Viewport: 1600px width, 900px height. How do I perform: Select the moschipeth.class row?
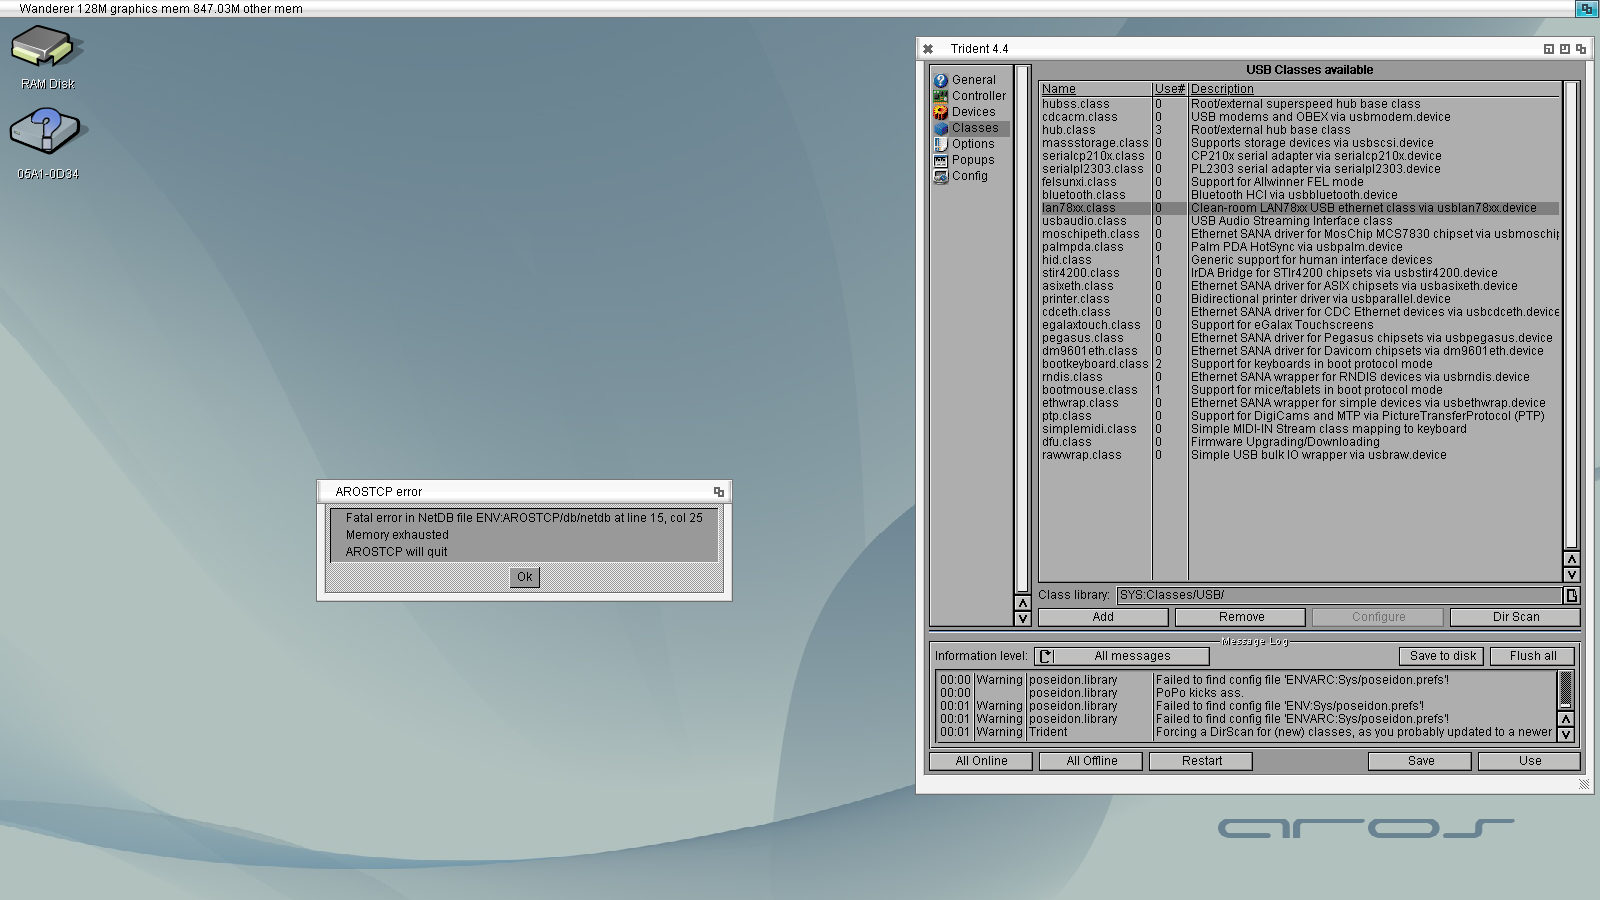(1300, 234)
